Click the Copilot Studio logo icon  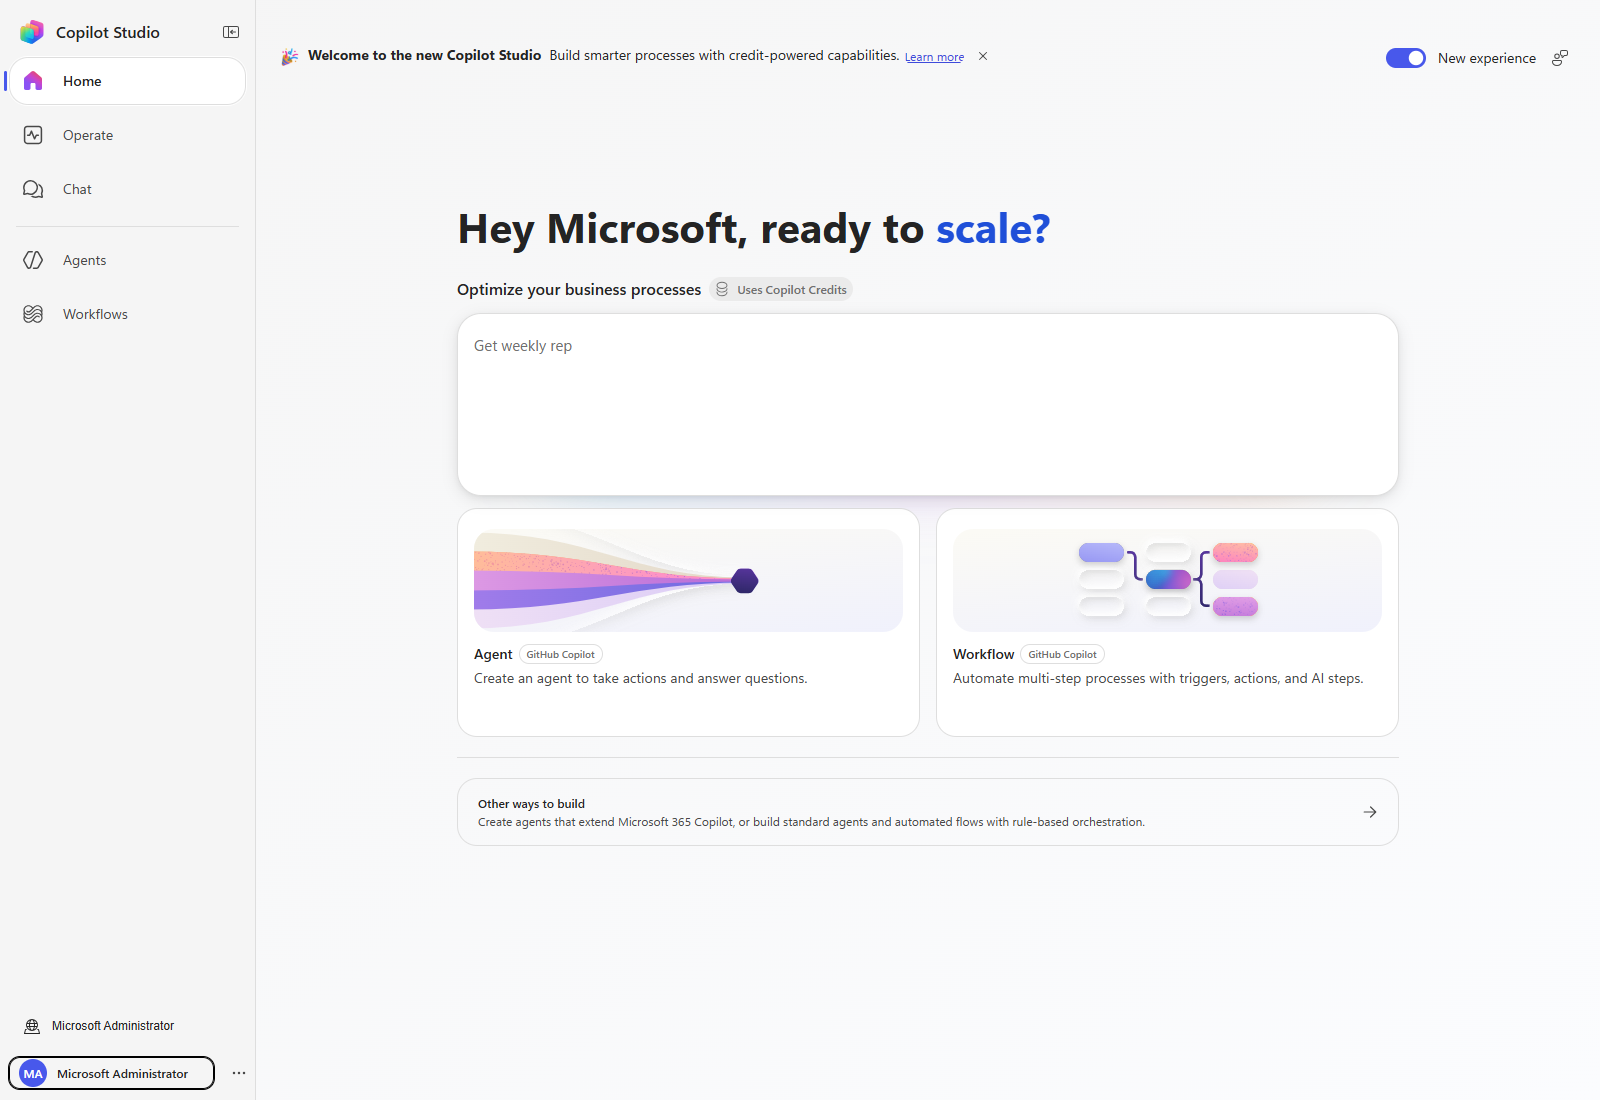pos(32,32)
